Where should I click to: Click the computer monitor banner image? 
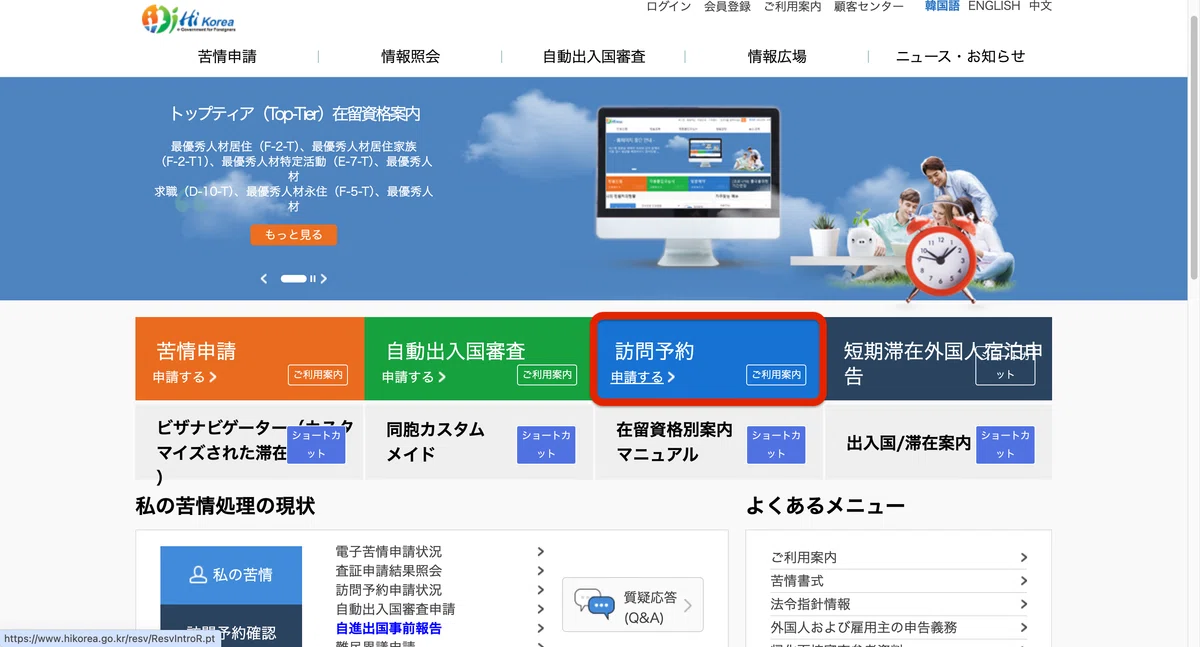point(686,185)
